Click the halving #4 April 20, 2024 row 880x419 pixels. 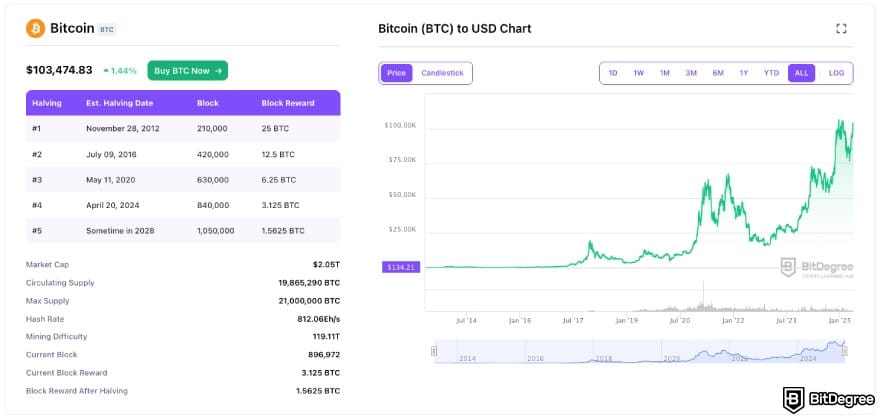[183, 205]
